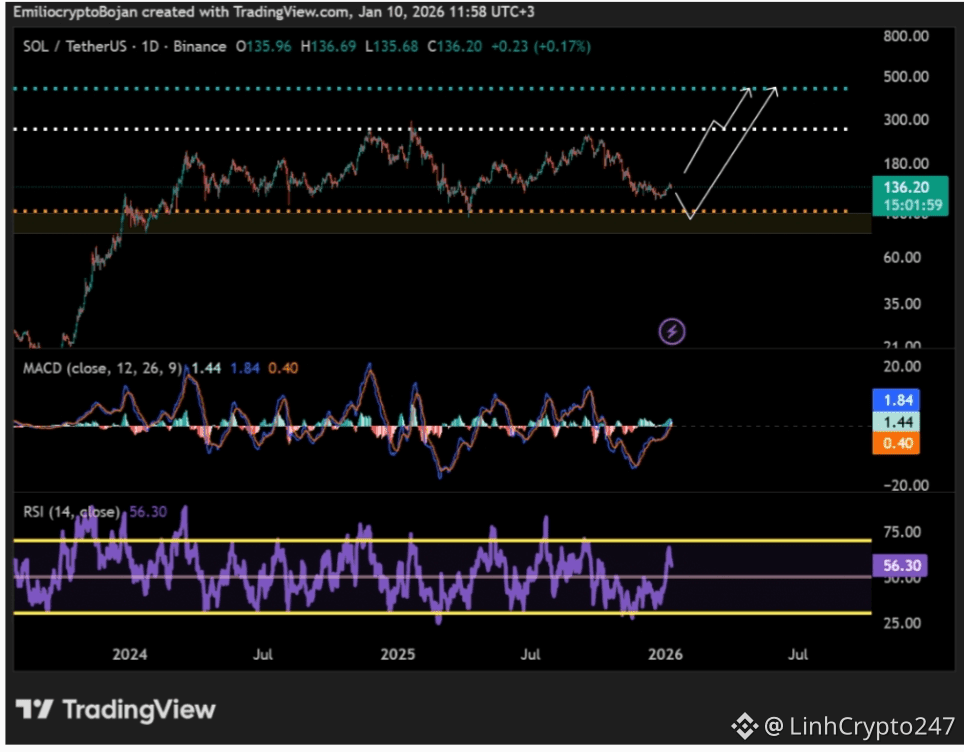Click the purple lightning bolt icon
Image resolution: width=964 pixels, height=752 pixels.
pyautogui.click(x=672, y=331)
